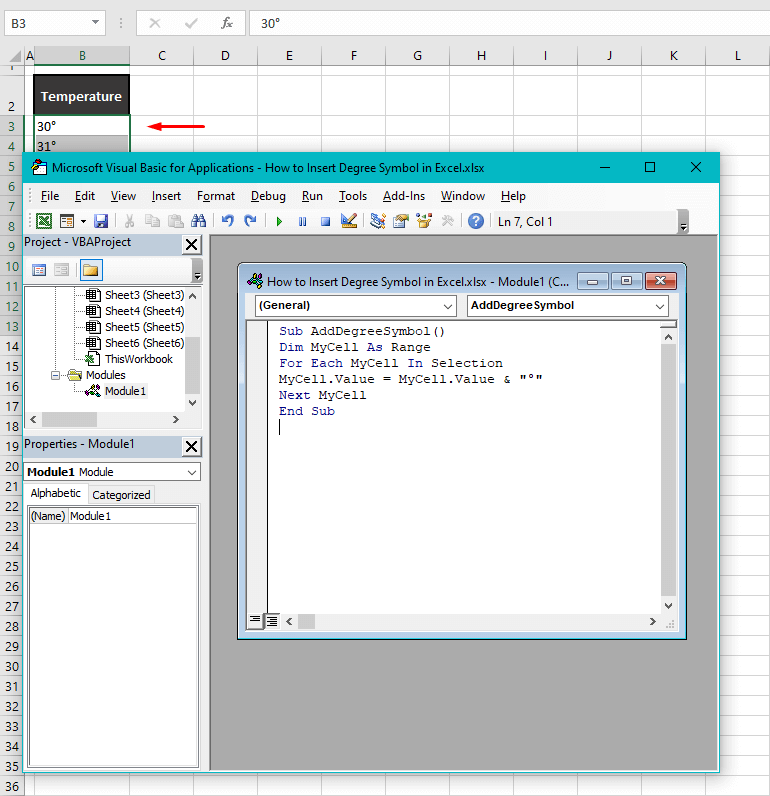The height and width of the screenshot is (796, 770).
Task: Click code window scroll down arrow
Action: coord(668,605)
